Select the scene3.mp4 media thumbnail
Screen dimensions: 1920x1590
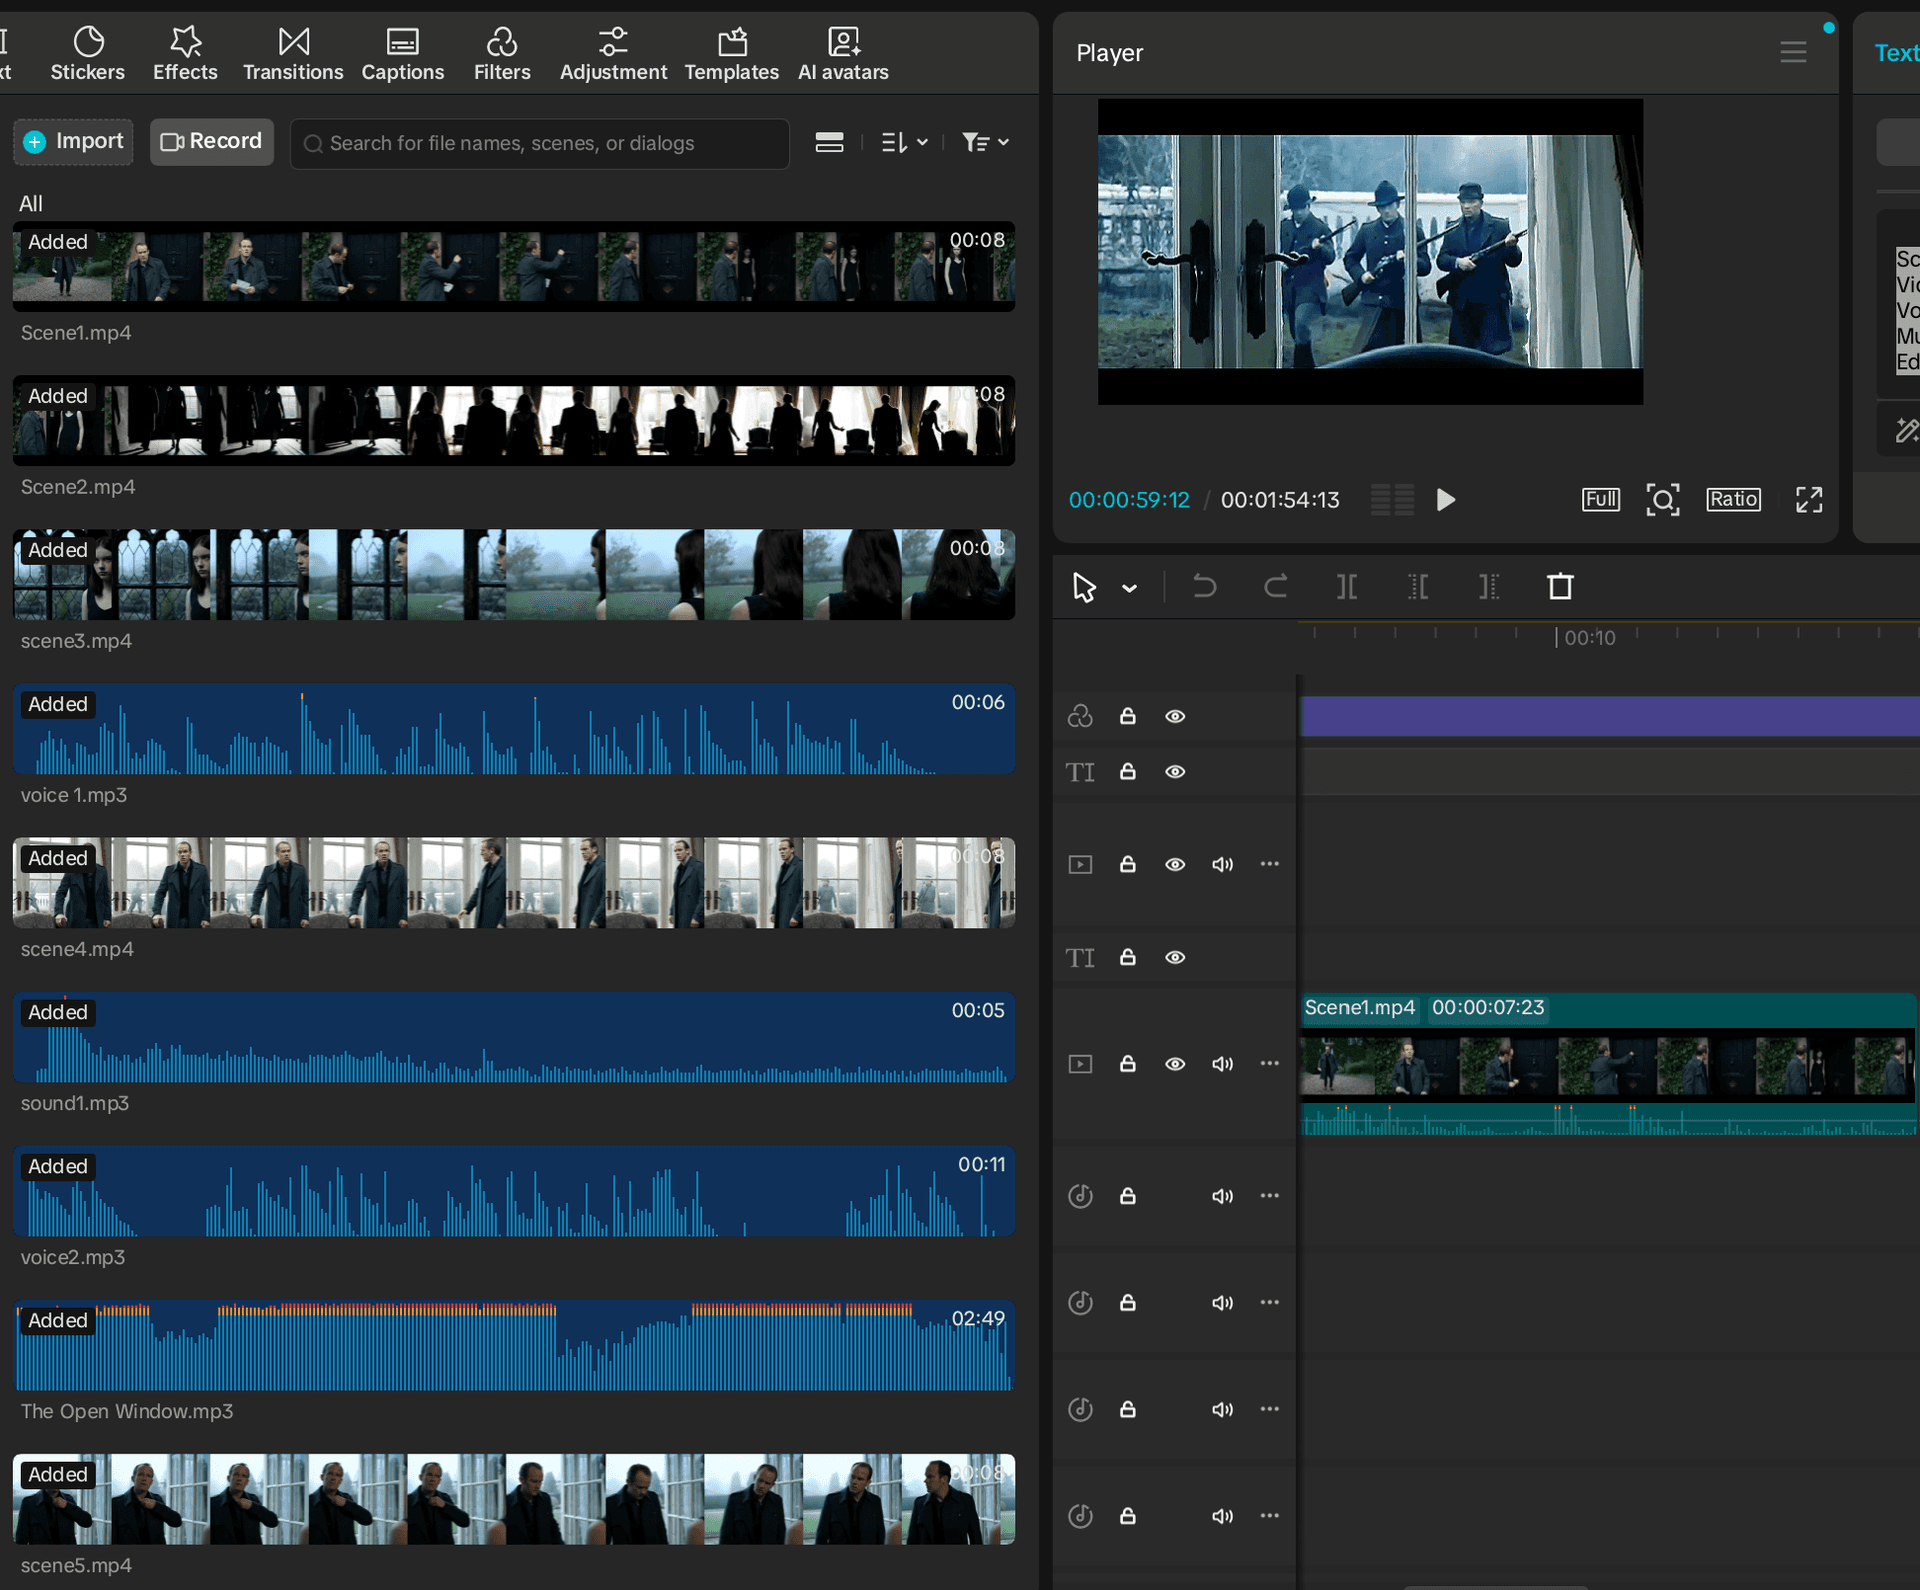[514, 574]
